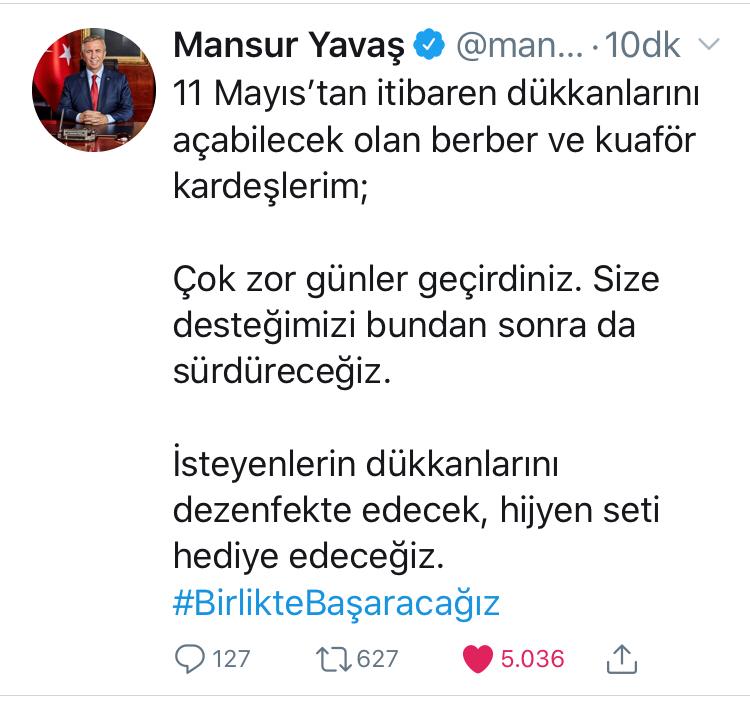This screenshot has height=704, width=750.
Task: Unlike the tweet via the red heart
Action: [478, 659]
